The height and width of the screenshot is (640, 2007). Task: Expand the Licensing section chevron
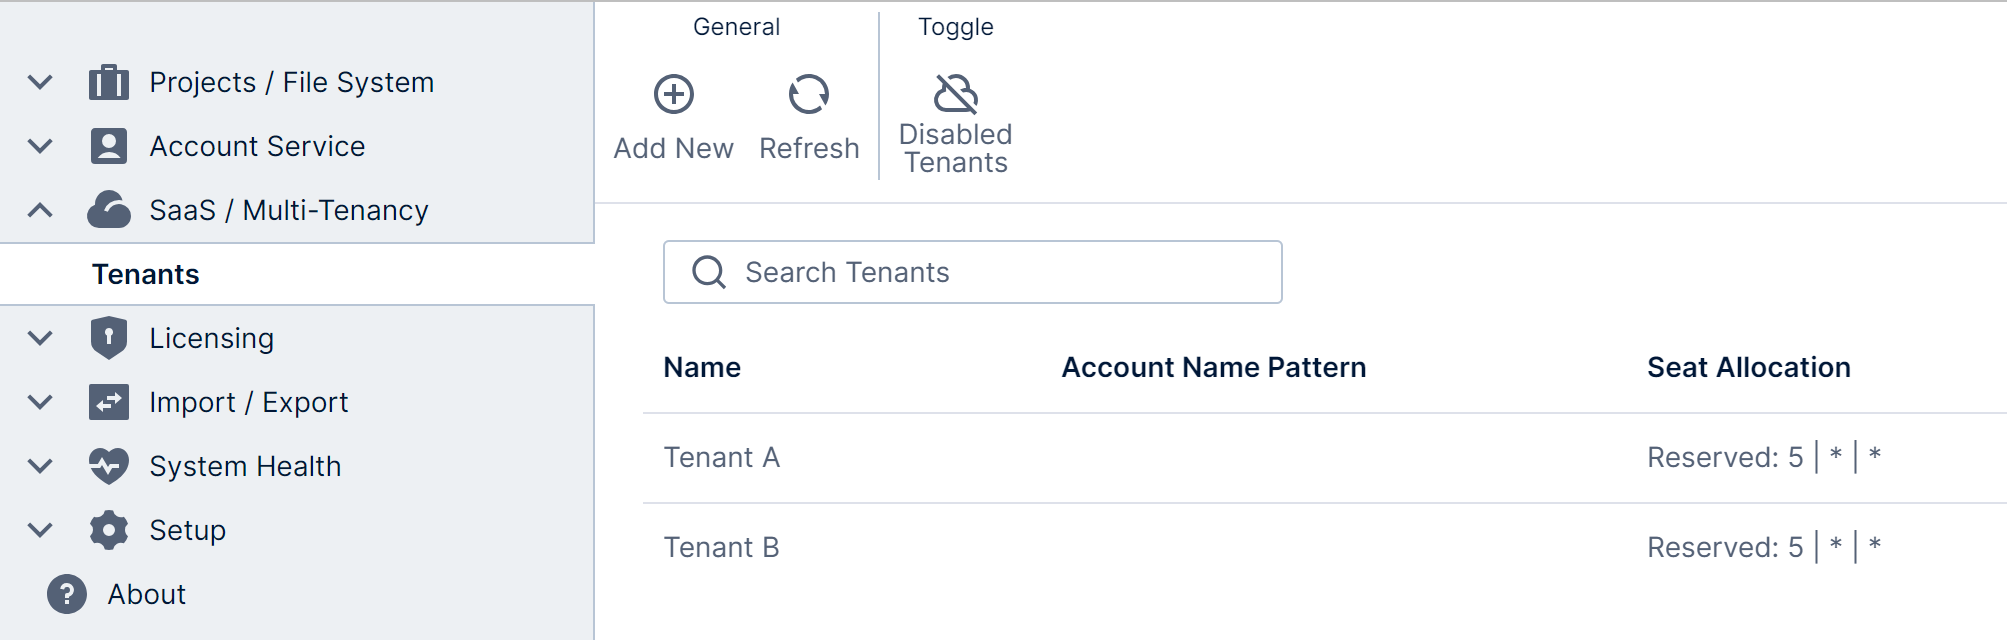(x=40, y=338)
